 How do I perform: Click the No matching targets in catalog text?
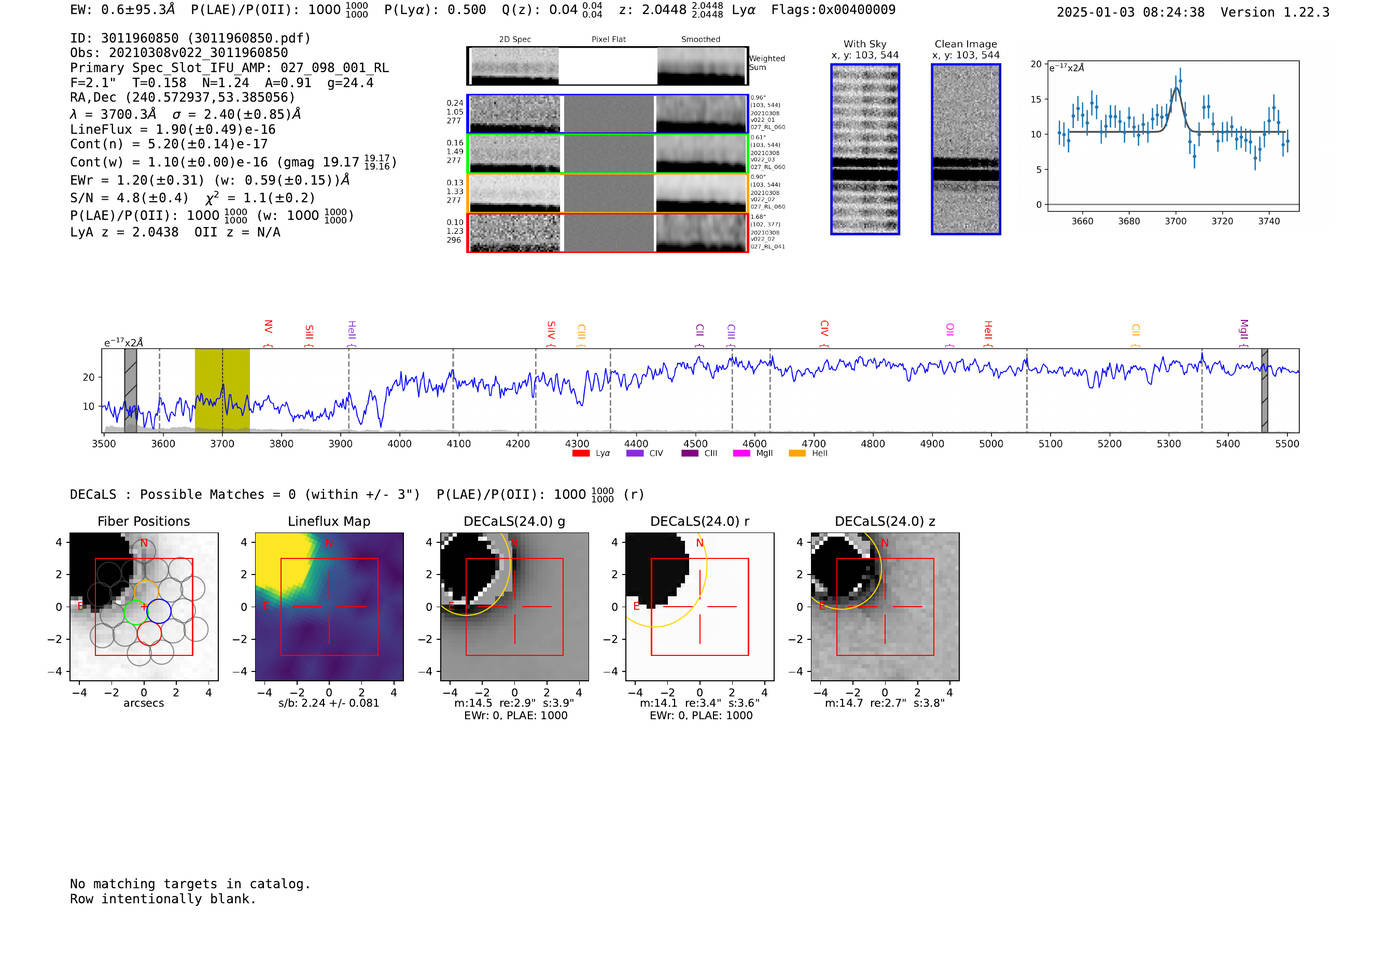[190, 884]
